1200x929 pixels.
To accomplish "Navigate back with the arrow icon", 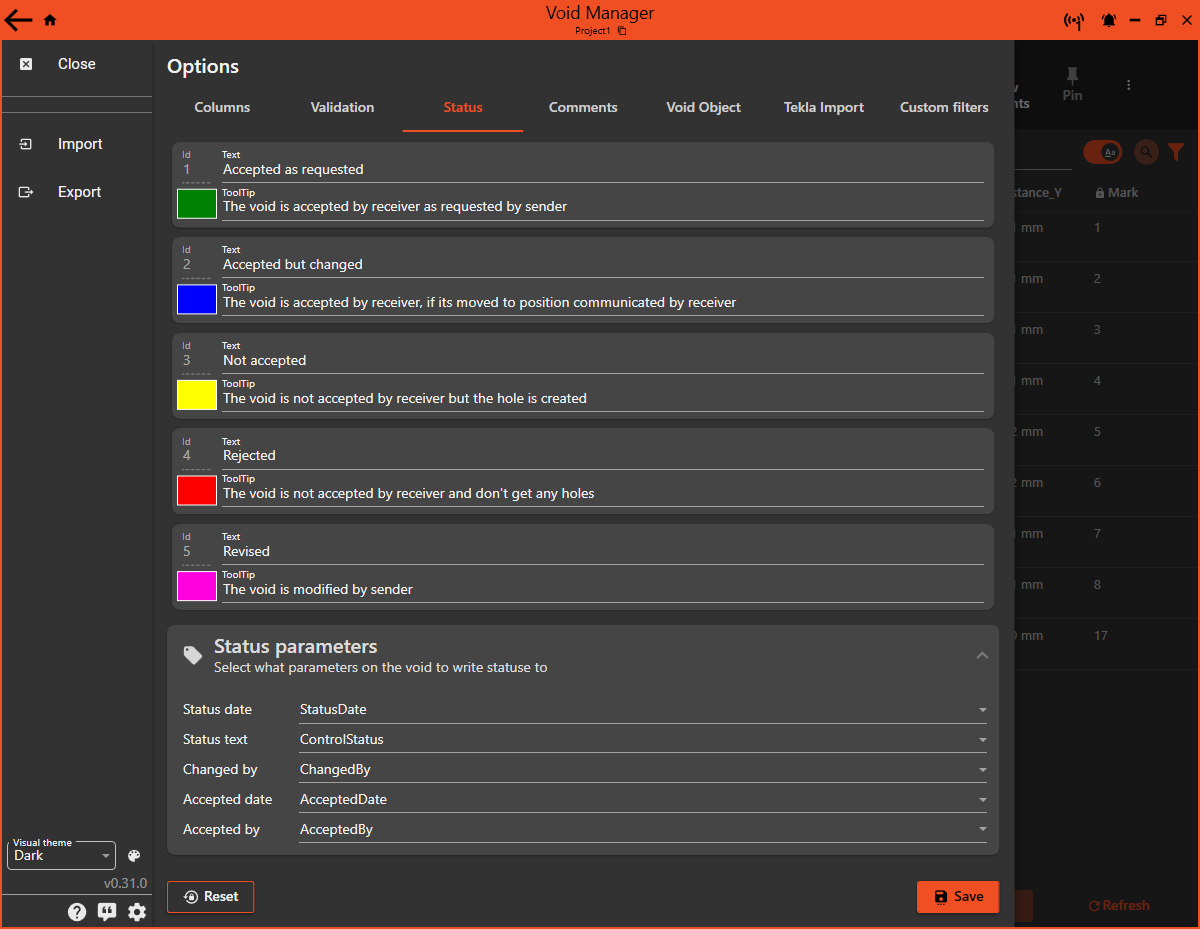I will coord(18,19).
